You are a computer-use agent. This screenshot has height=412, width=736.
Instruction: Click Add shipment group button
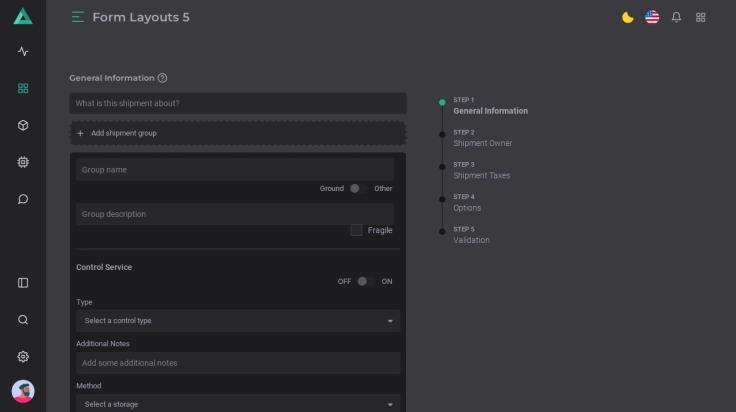click(238, 133)
